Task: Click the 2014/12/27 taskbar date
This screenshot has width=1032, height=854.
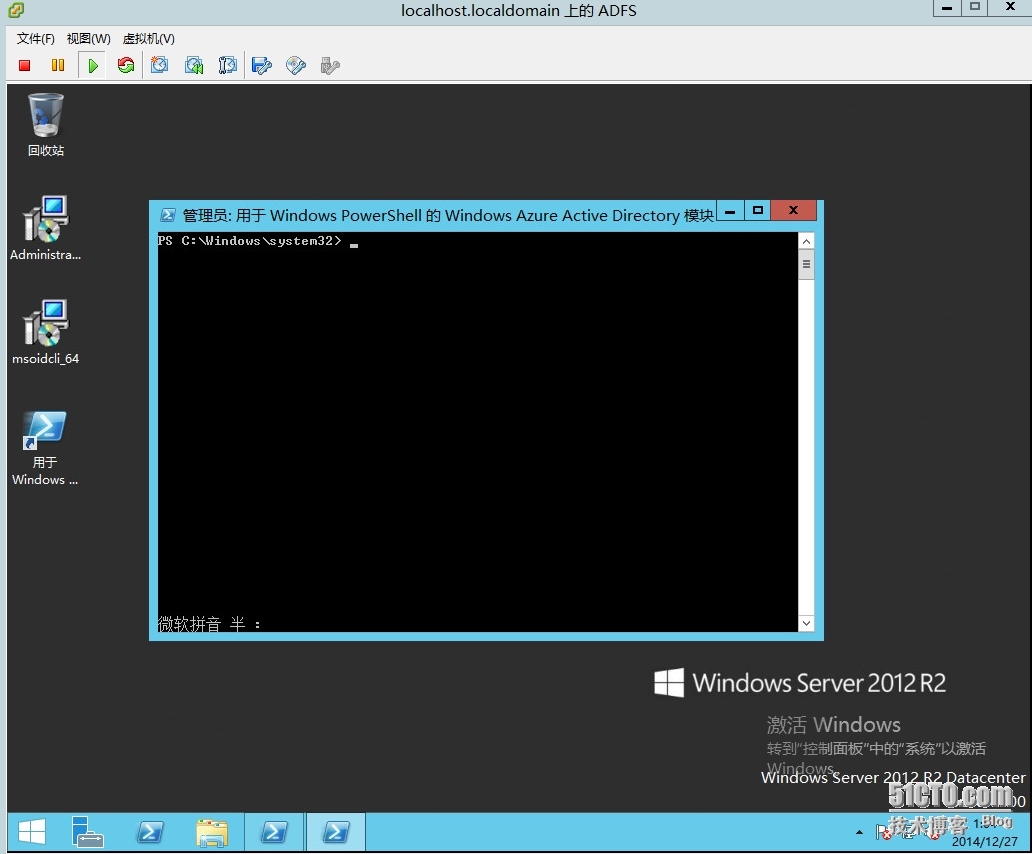Action: 985,841
